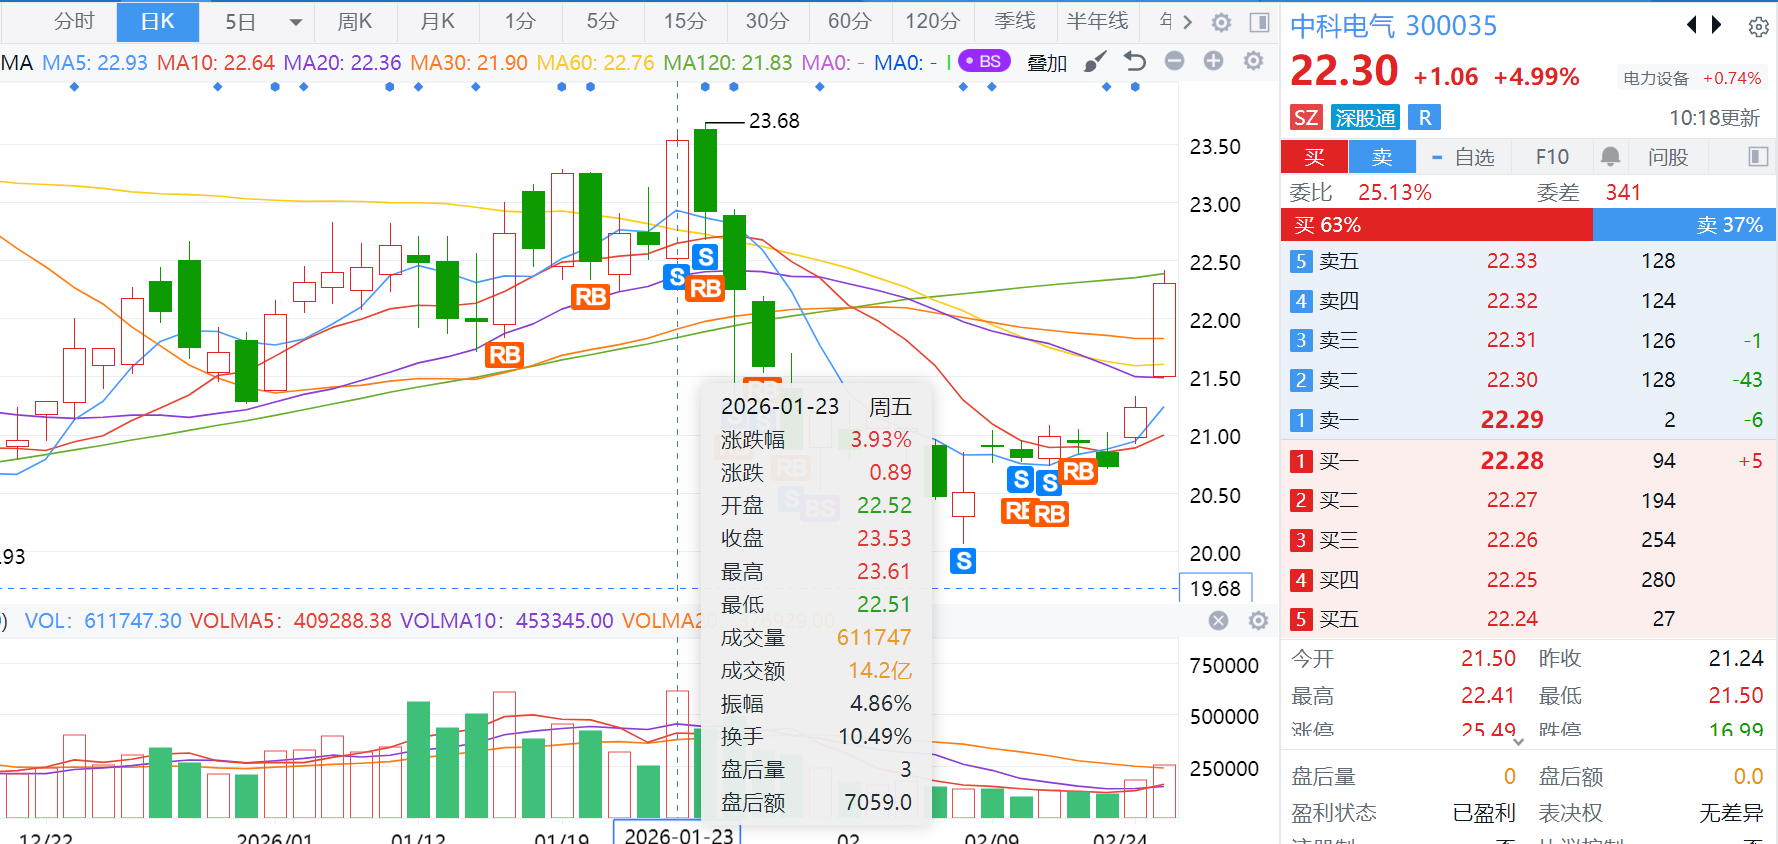This screenshot has height=844, width=1778.
Task: Click the blue 卖 37% ratio bar
Action: pos(1685,225)
